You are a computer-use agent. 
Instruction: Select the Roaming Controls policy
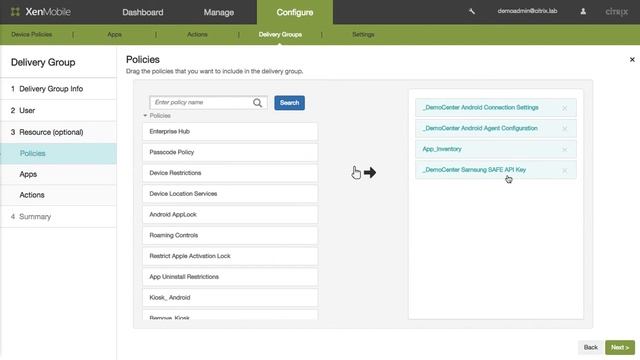230,236
